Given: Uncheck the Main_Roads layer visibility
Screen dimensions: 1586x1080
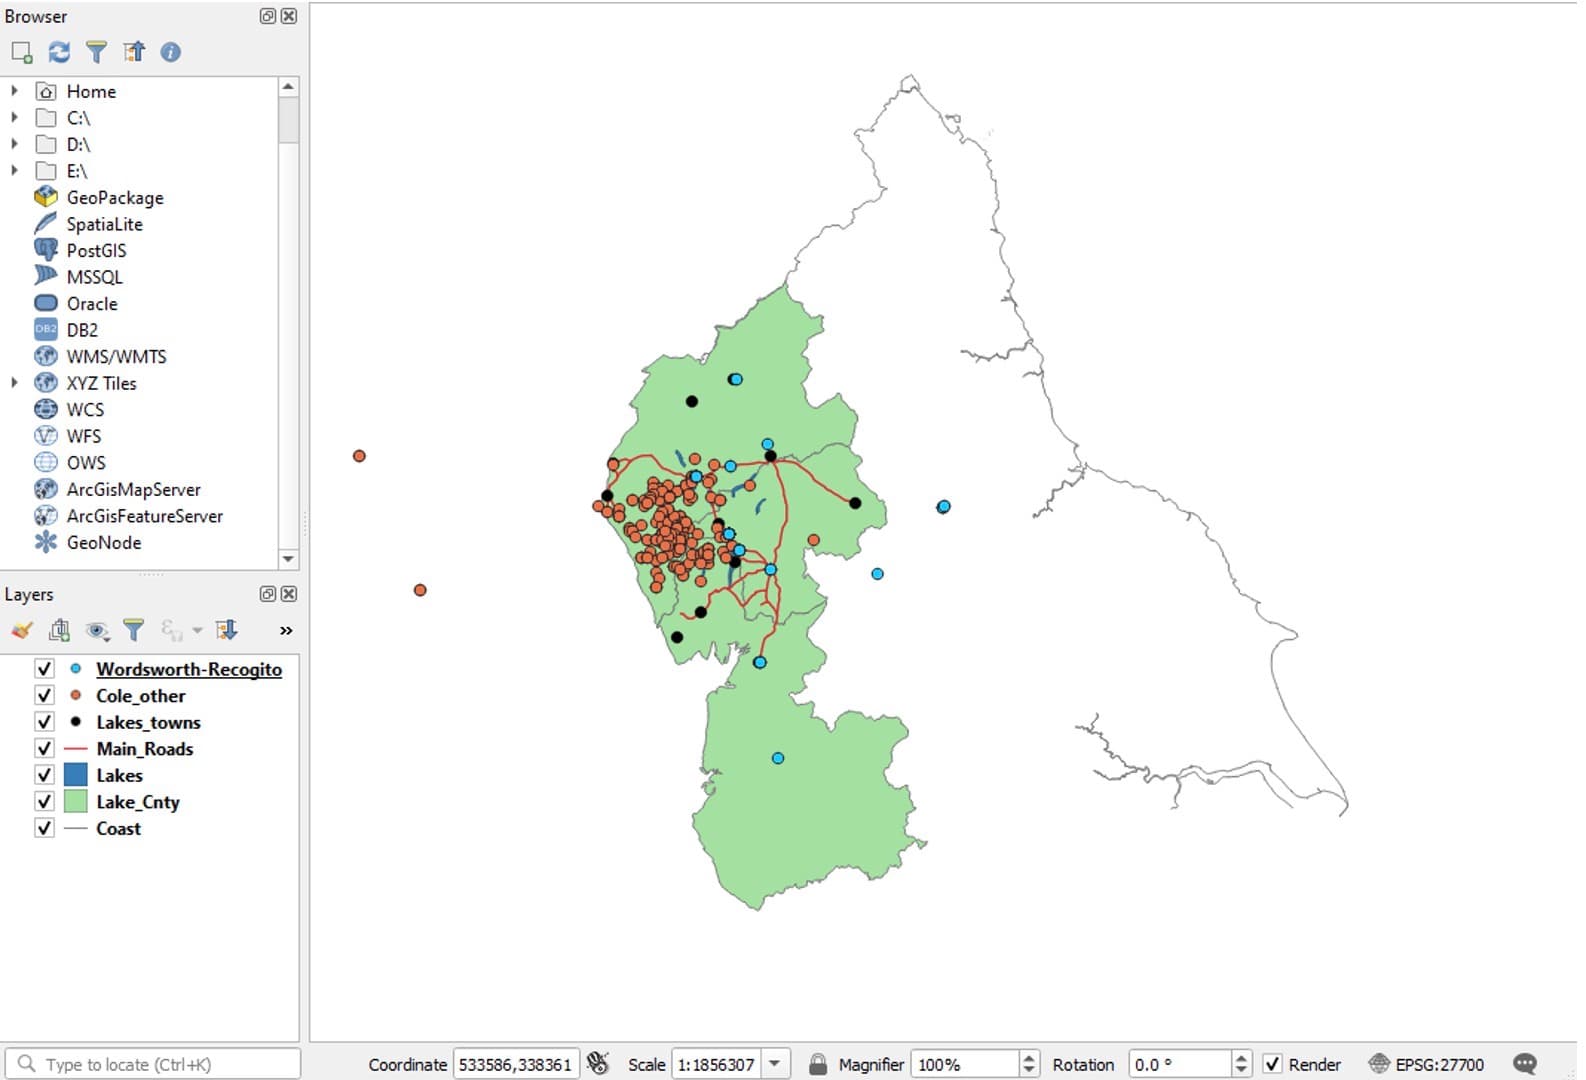Looking at the screenshot, I should click(x=44, y=748).
